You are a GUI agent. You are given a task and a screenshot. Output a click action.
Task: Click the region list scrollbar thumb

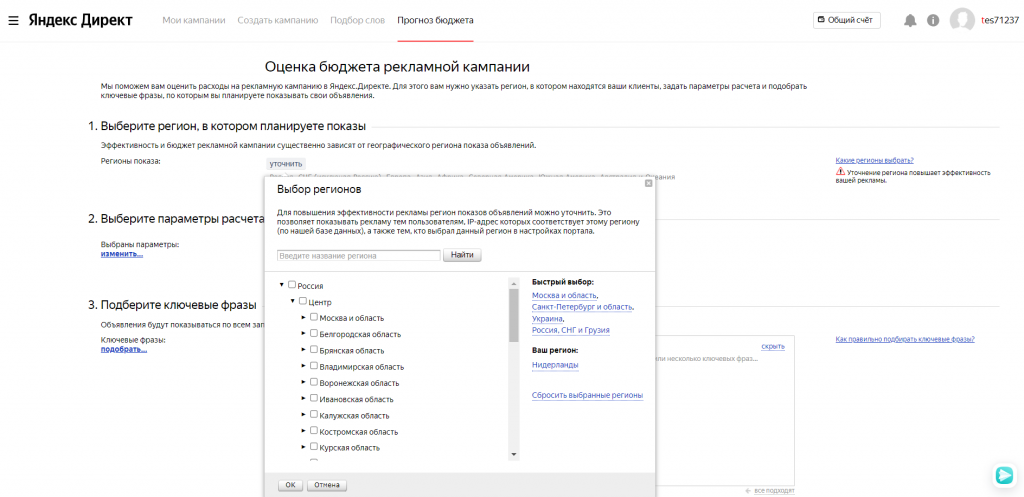[513, 315]
